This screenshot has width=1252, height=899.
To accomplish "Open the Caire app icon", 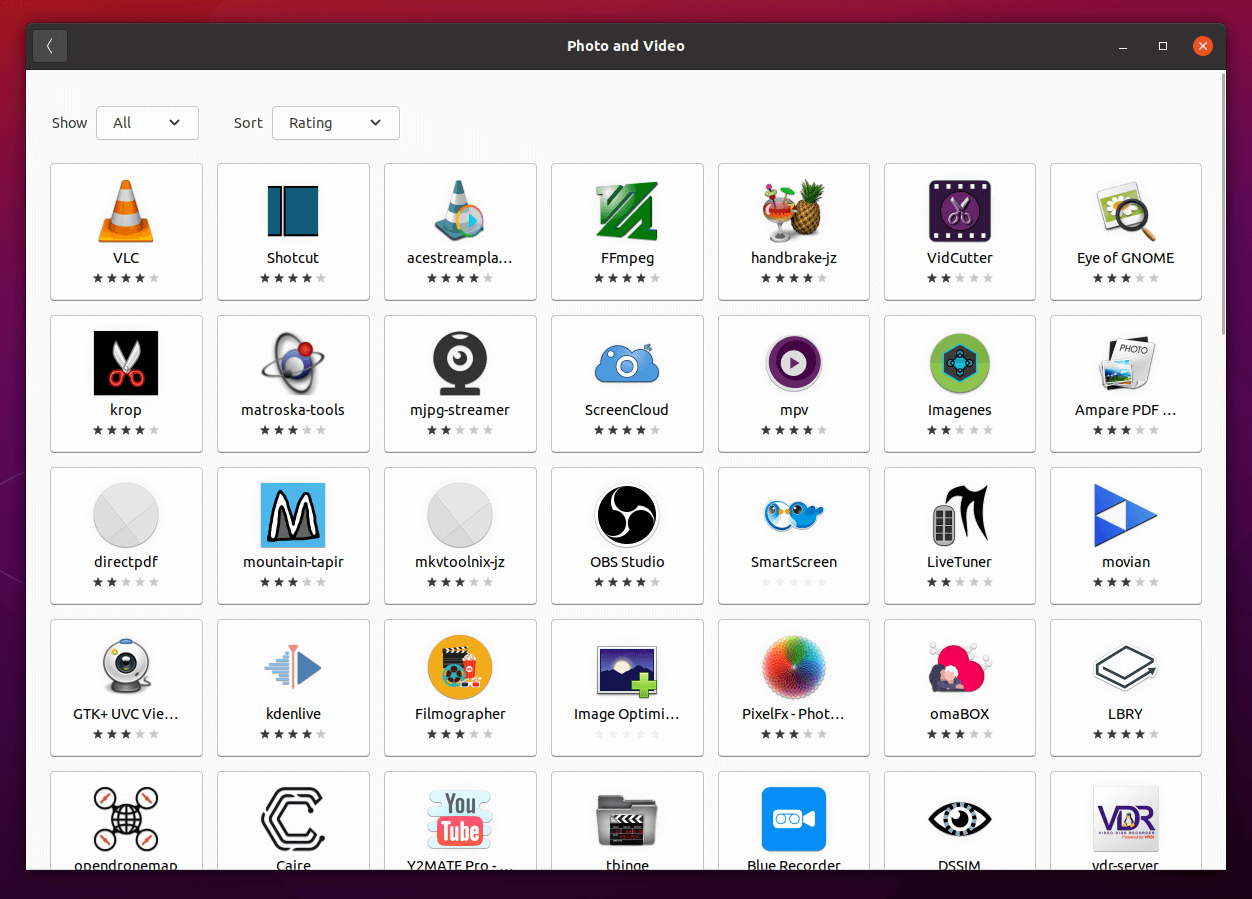I will [293, 819].
